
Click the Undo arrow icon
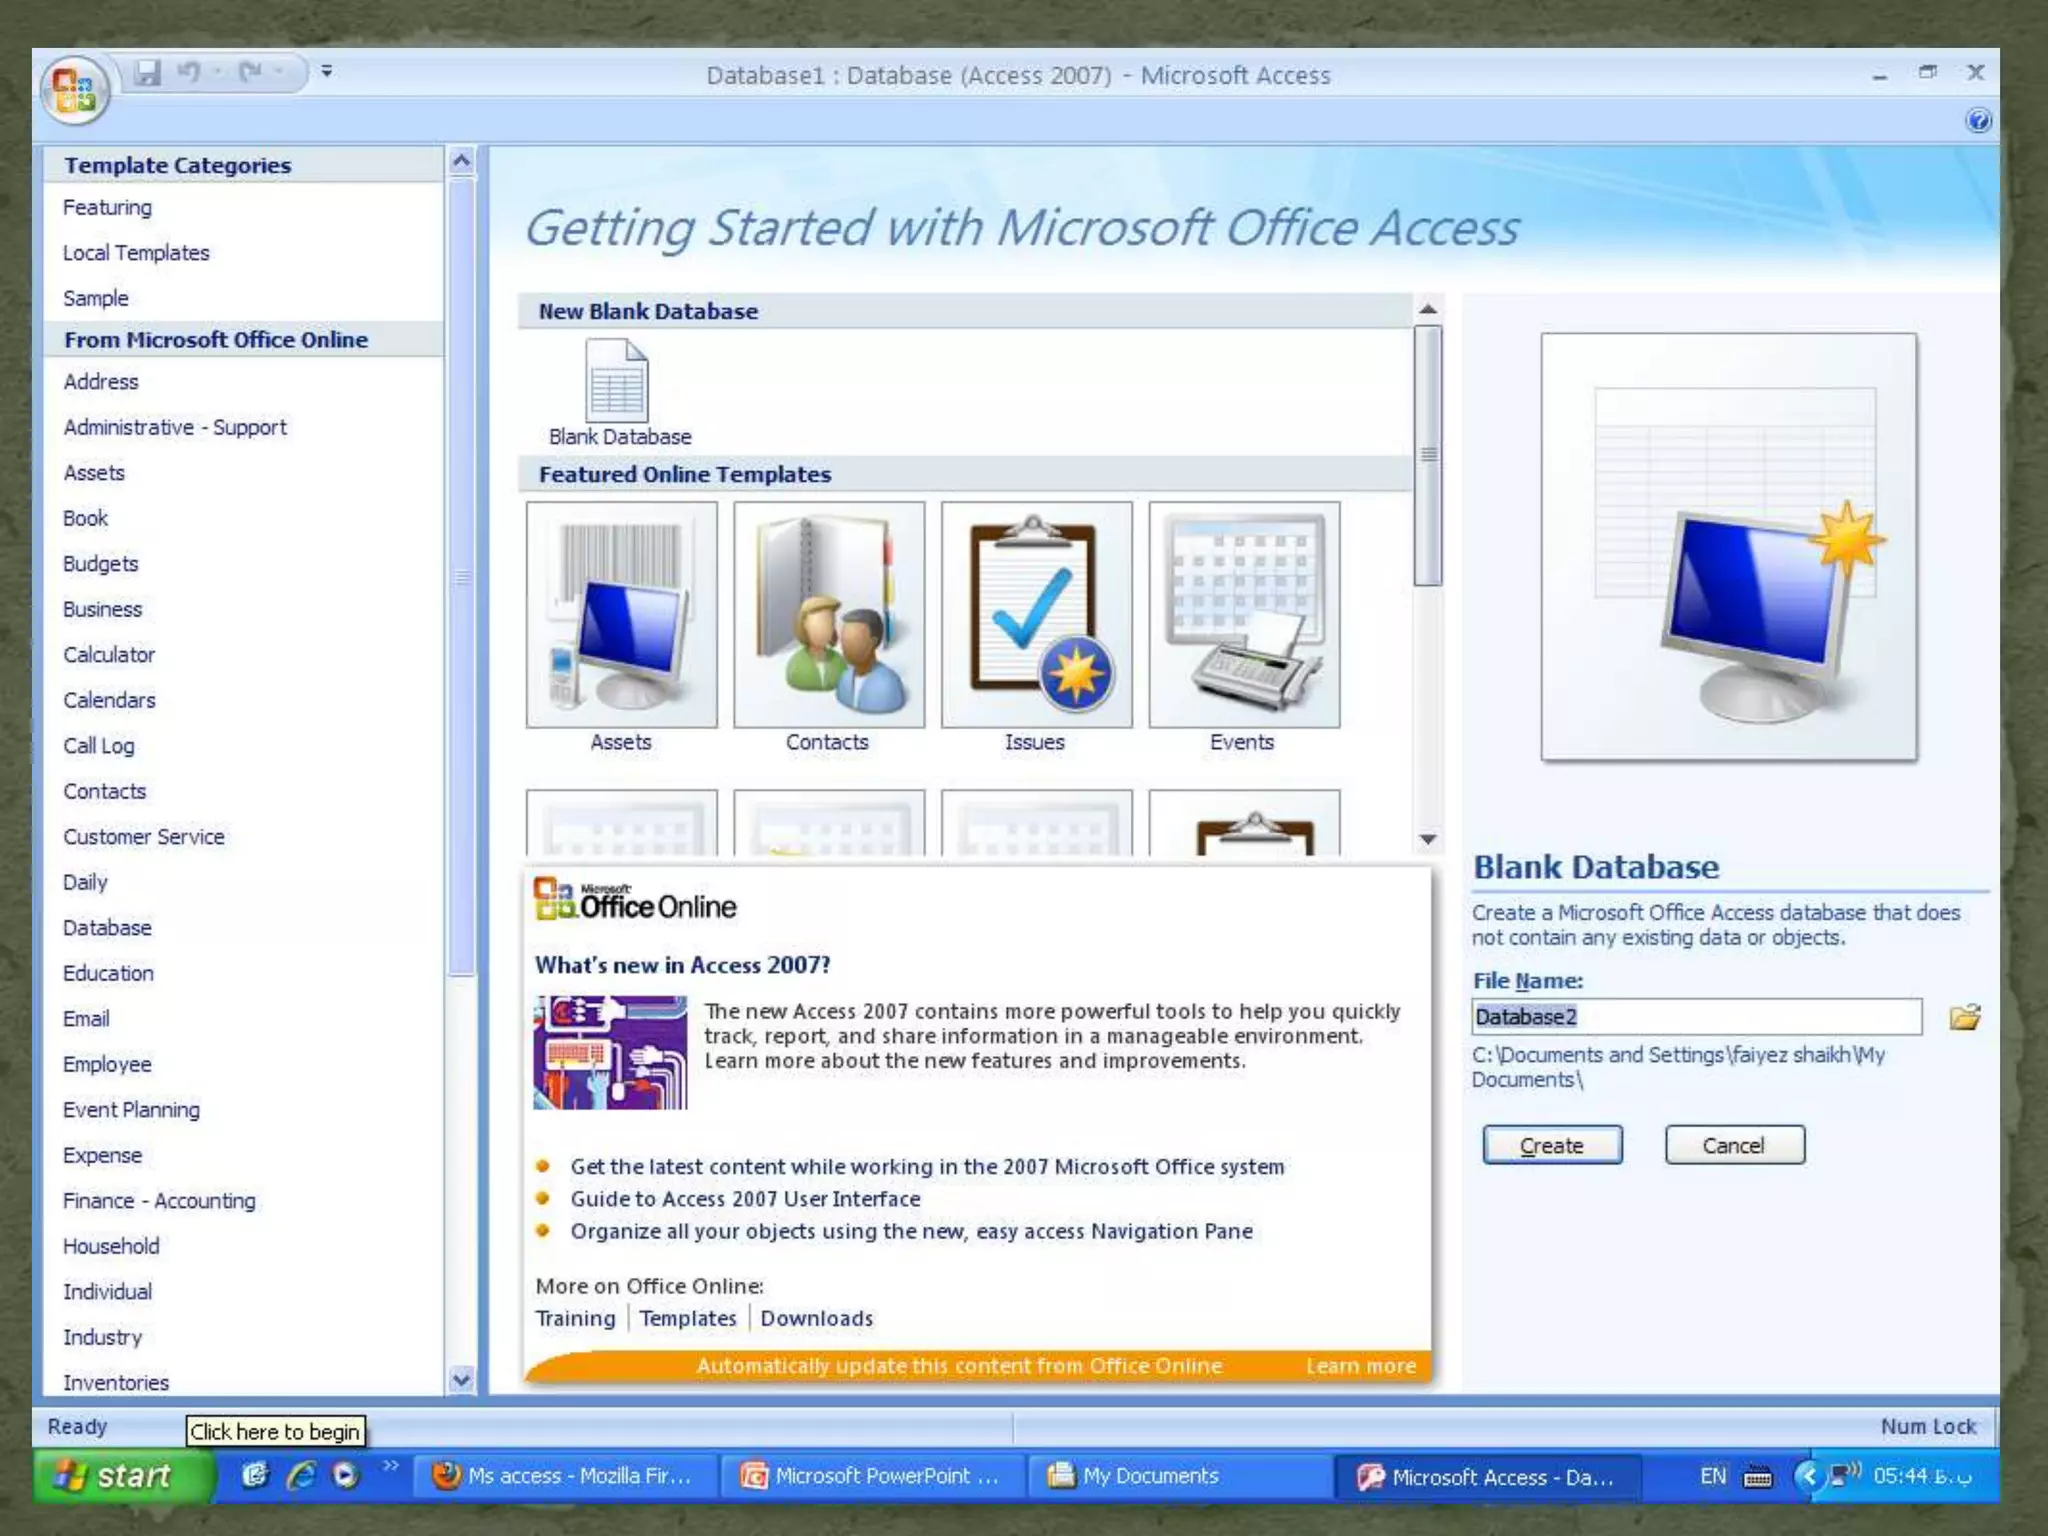tap(188, 72)
